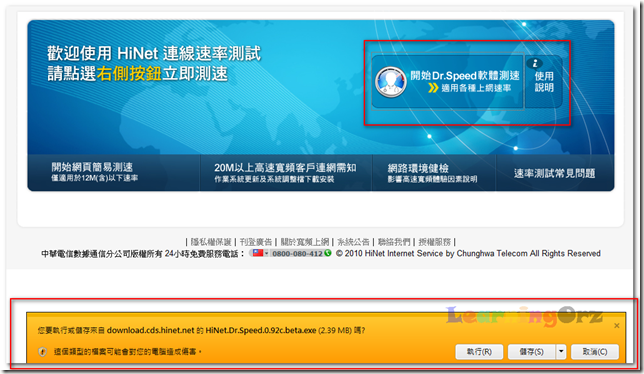Click the Dr.Speed doctor avatar icon
The width and height of the screenshot is (644, 374).
pyautogui.click(x=391, y=82)
